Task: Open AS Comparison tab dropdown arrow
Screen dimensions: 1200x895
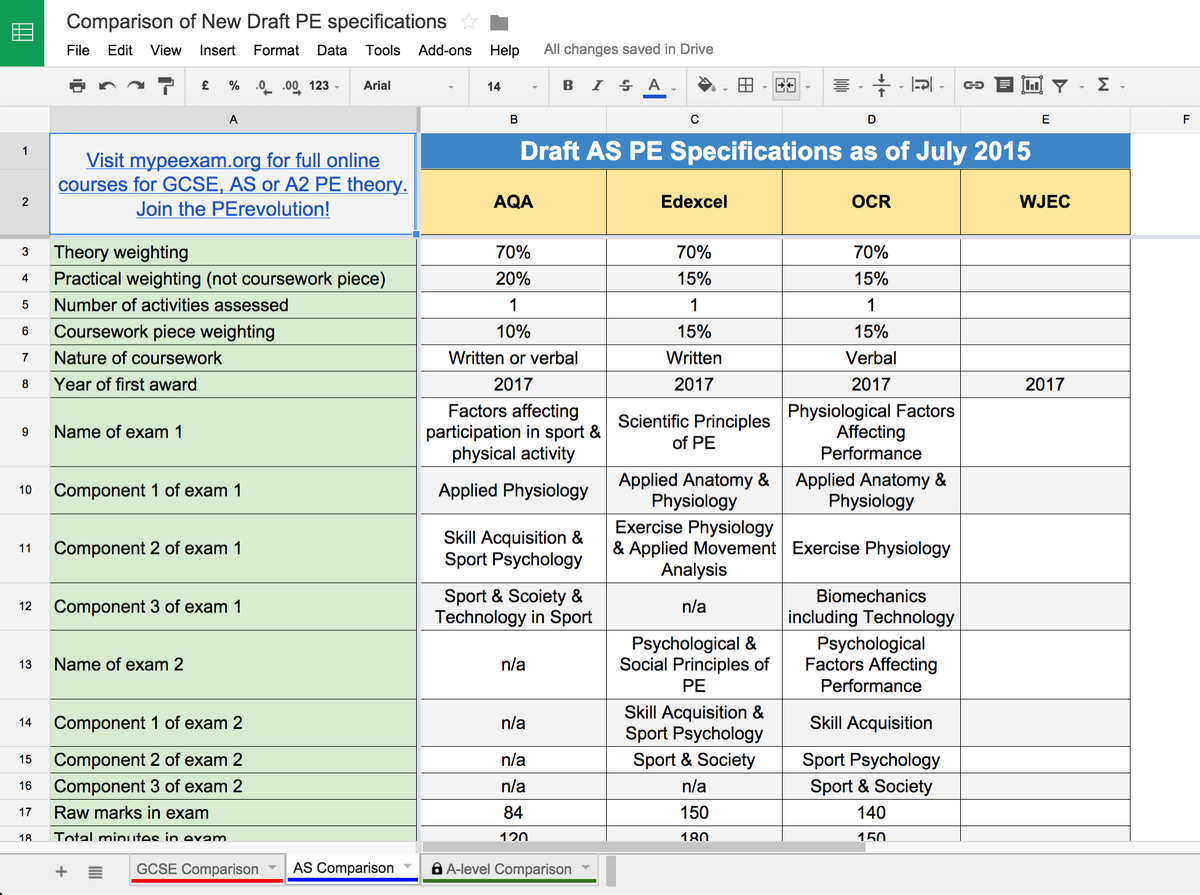Action: [406, 867]
